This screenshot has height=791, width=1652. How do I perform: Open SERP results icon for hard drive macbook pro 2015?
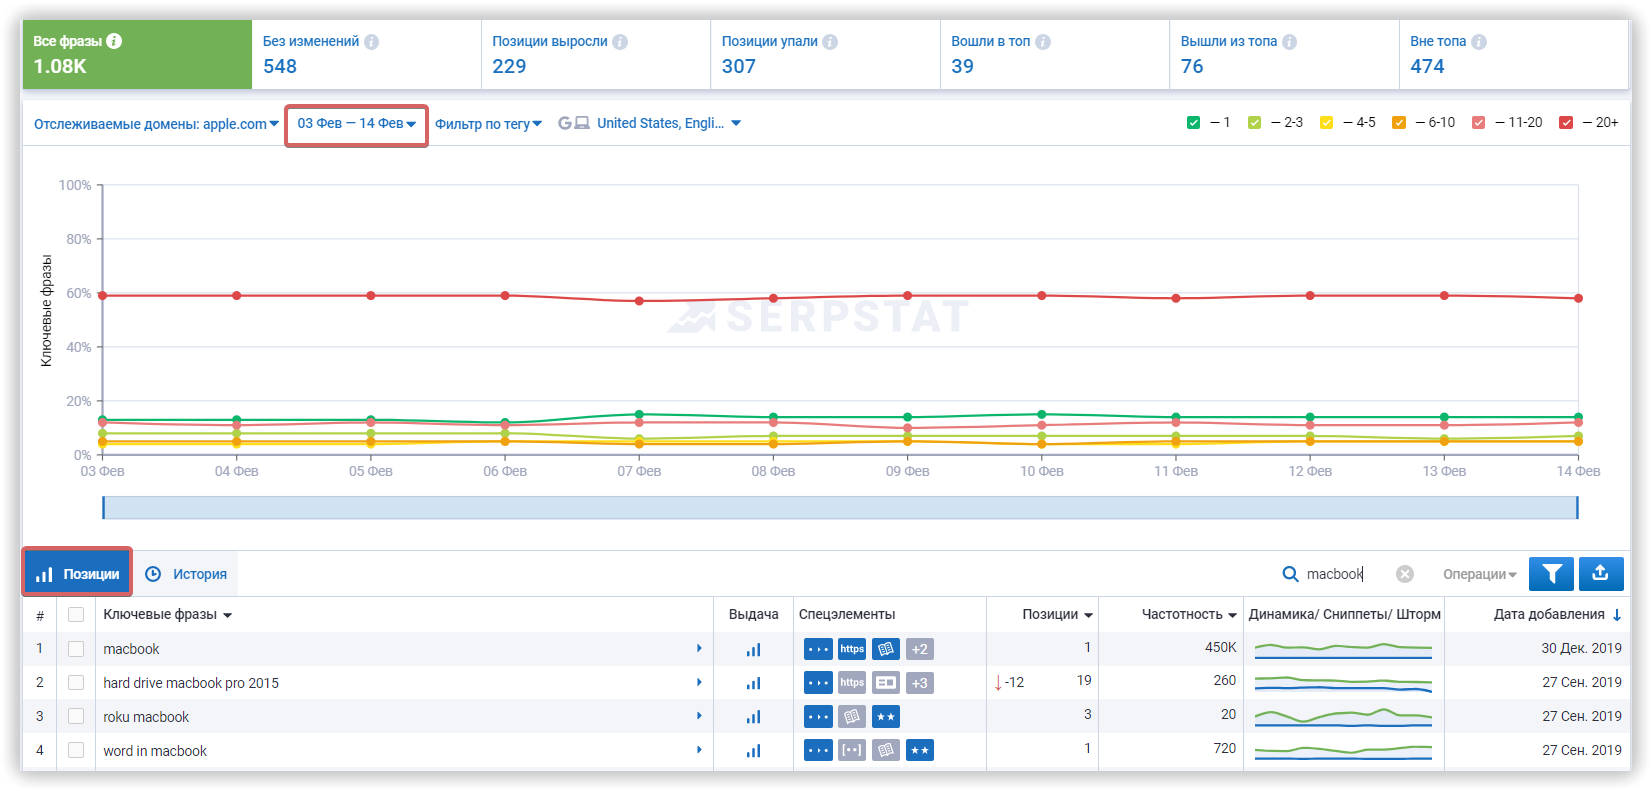tap(753, 684)
